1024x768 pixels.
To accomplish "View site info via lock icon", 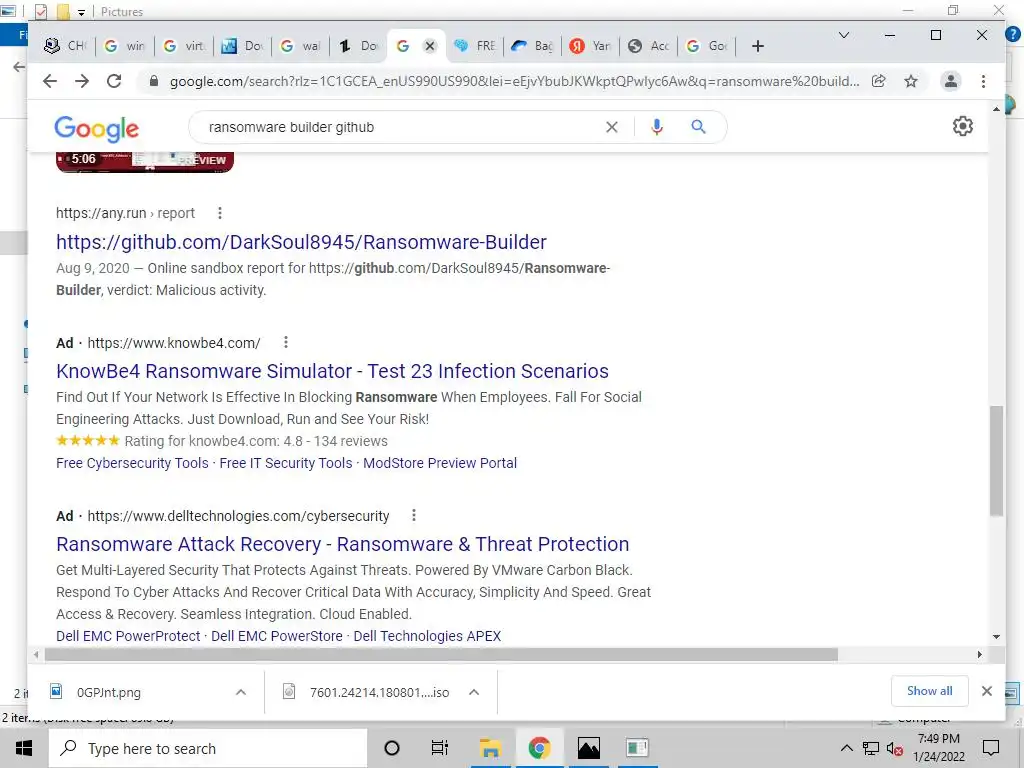I will [154, 81].
